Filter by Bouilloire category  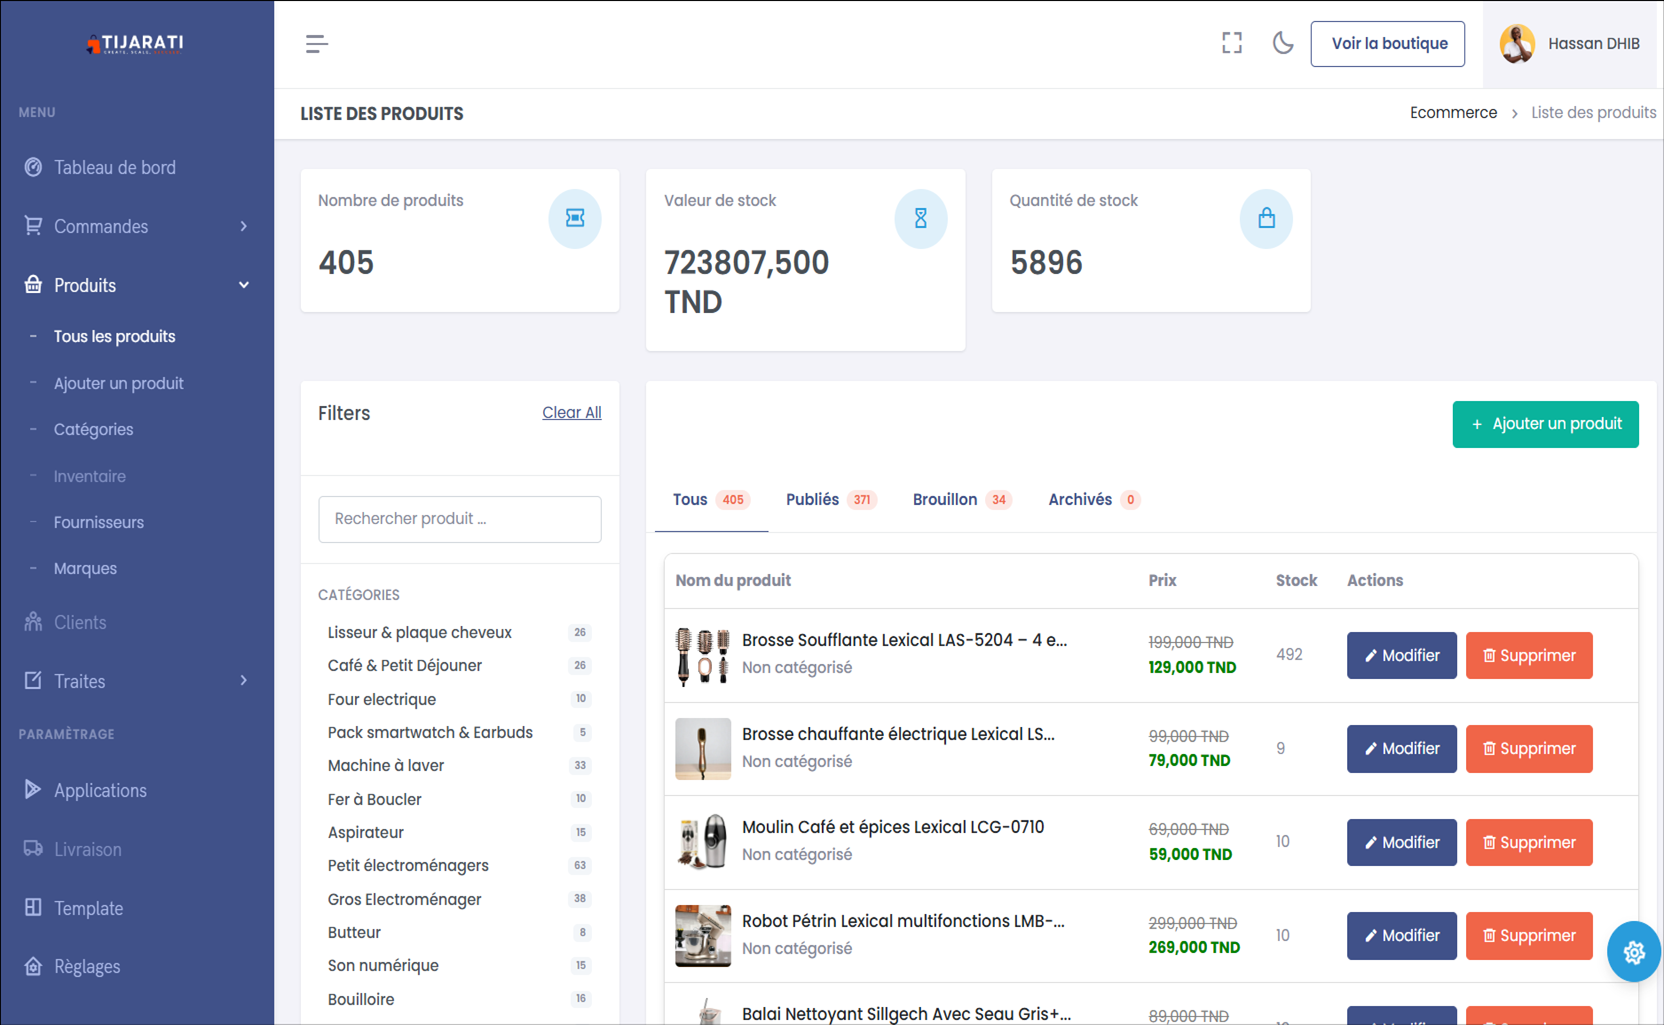tap(459, 999)
